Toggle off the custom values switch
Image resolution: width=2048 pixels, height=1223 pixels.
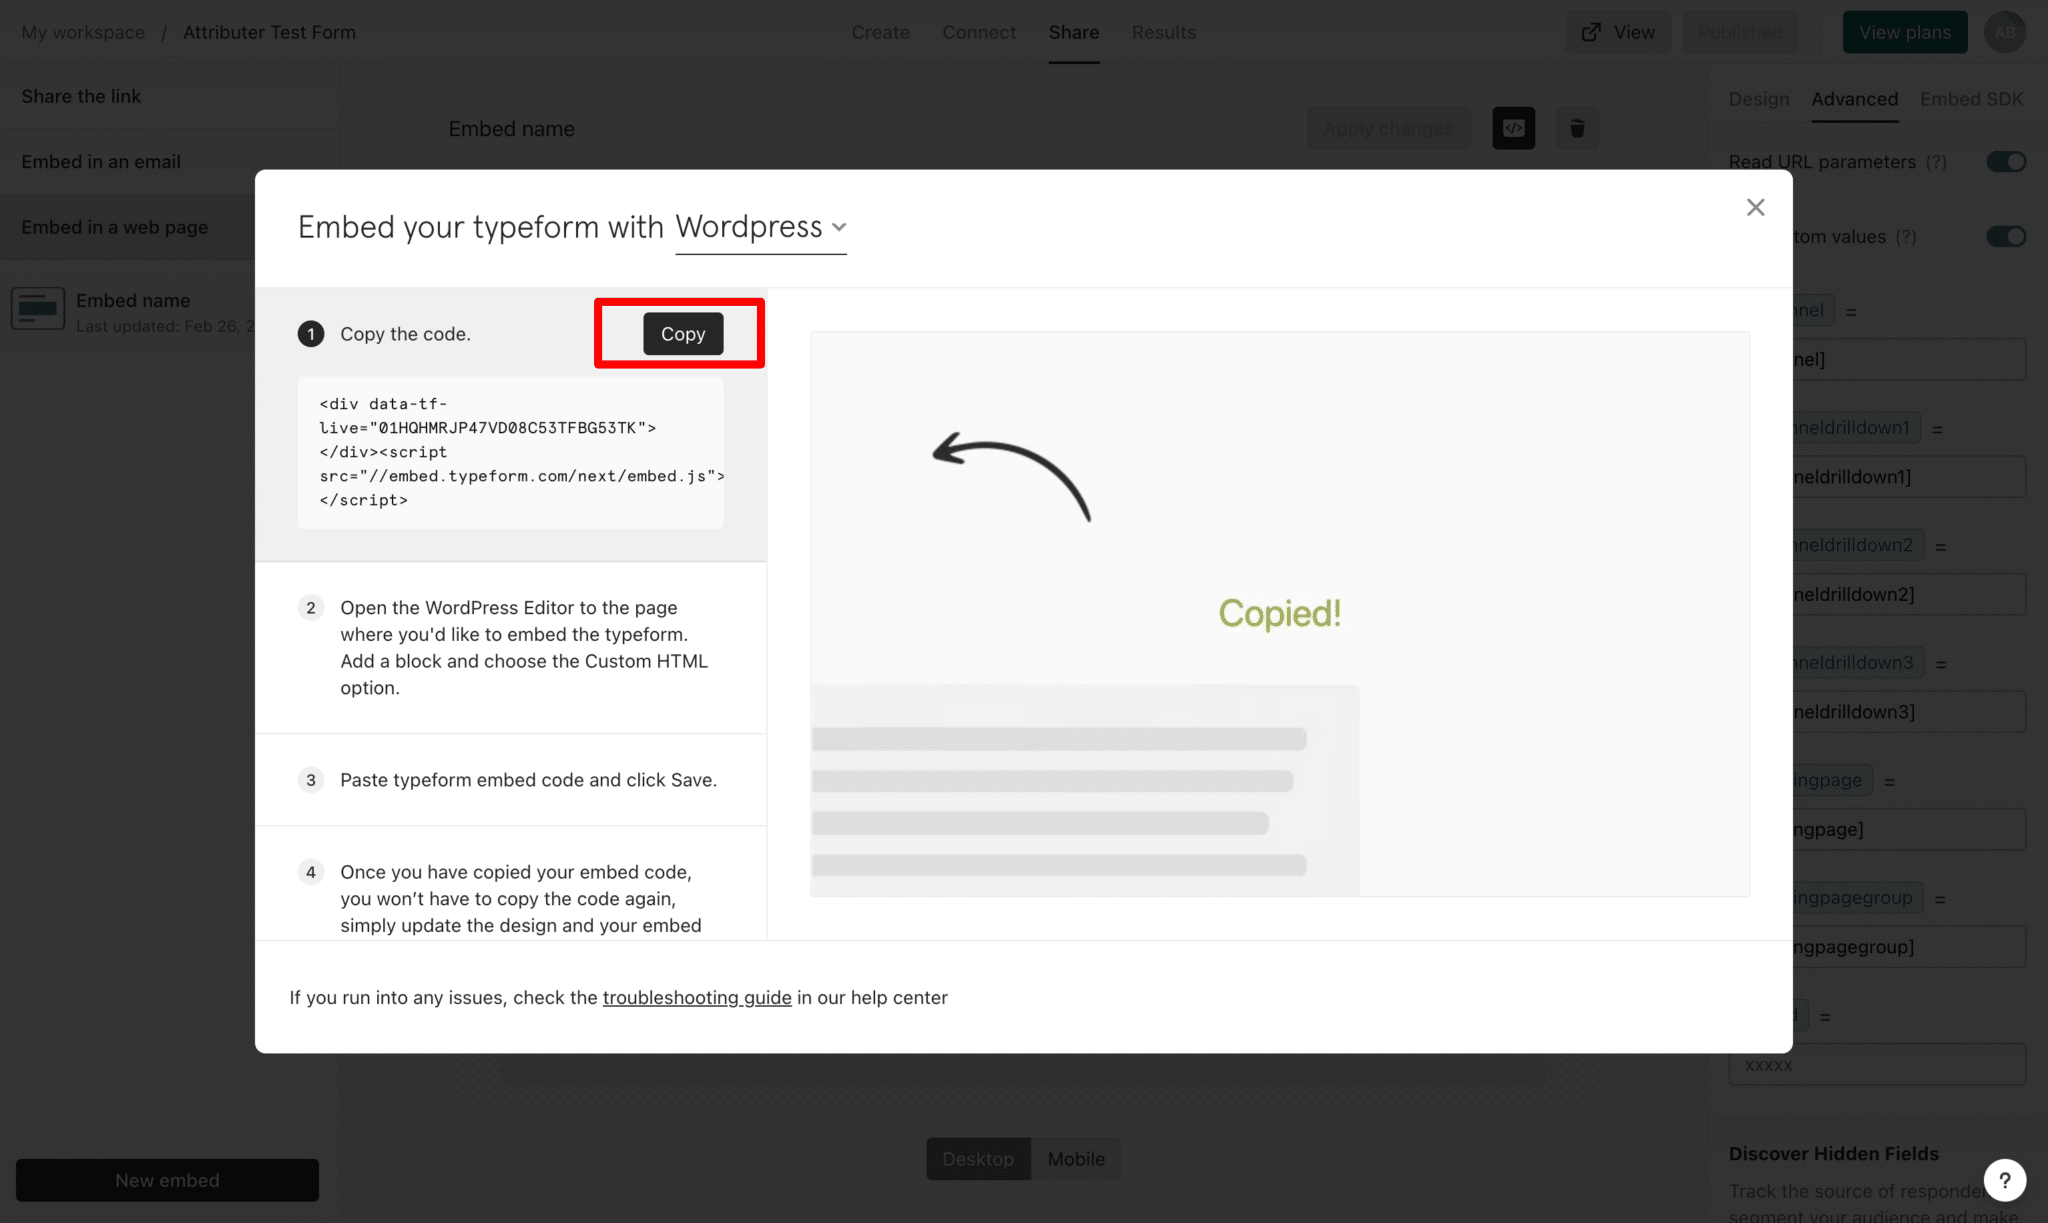point(2006,236)
